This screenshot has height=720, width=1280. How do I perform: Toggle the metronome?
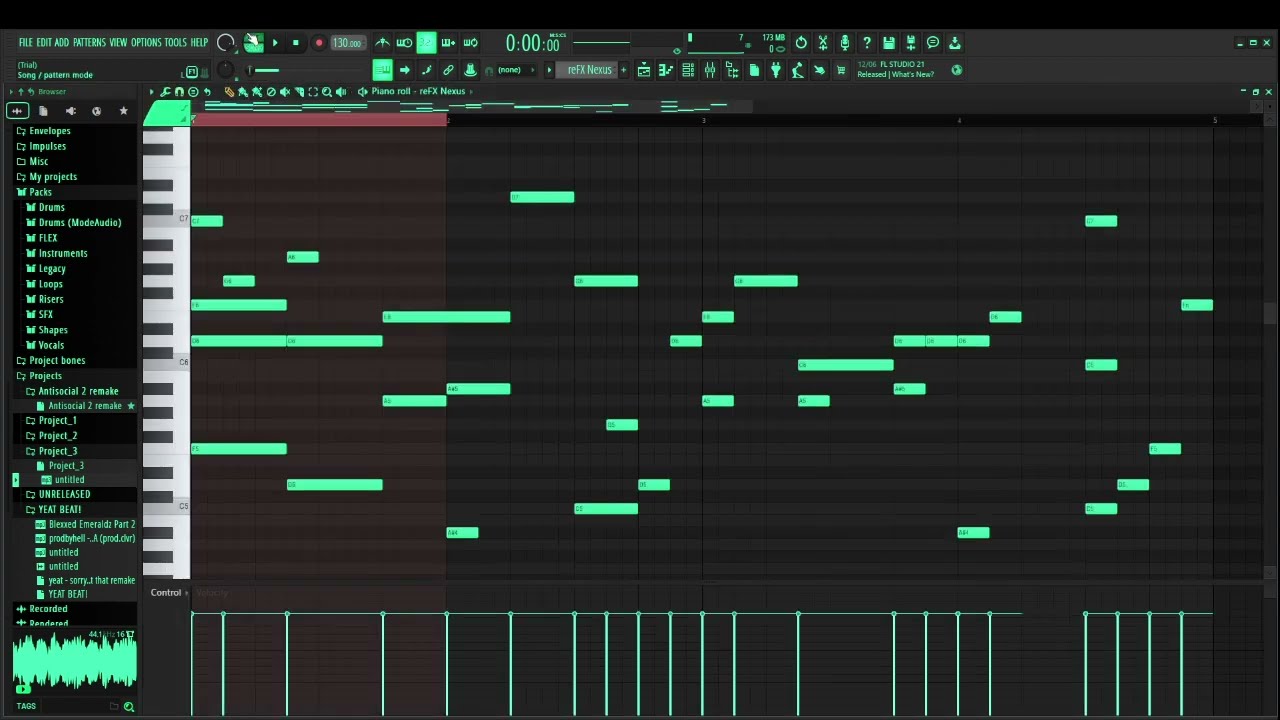point(383,43)
